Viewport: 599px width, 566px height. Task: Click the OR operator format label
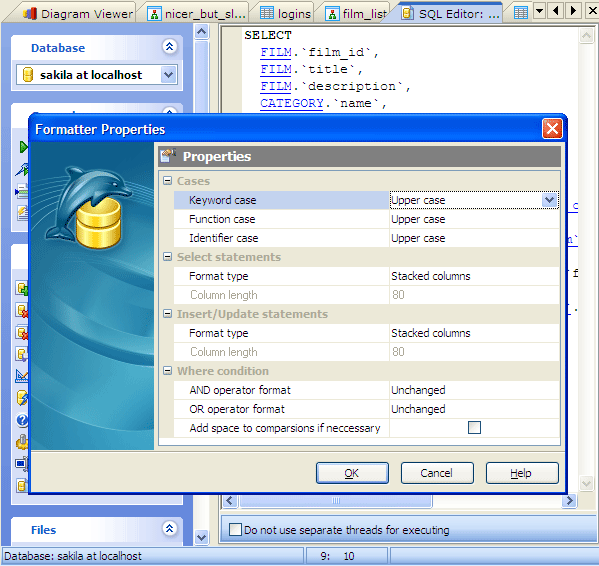point(237,409)
